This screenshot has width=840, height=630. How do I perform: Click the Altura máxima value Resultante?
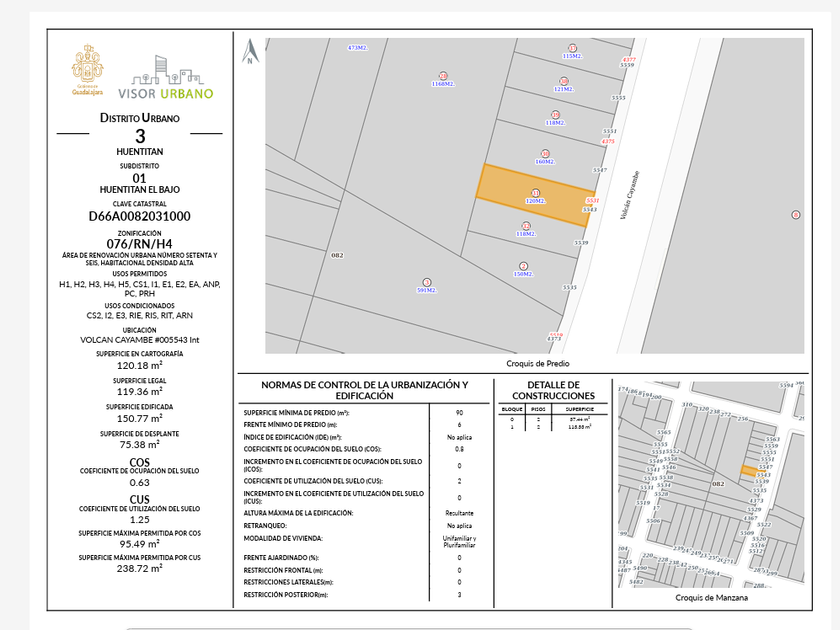point(459,513)
